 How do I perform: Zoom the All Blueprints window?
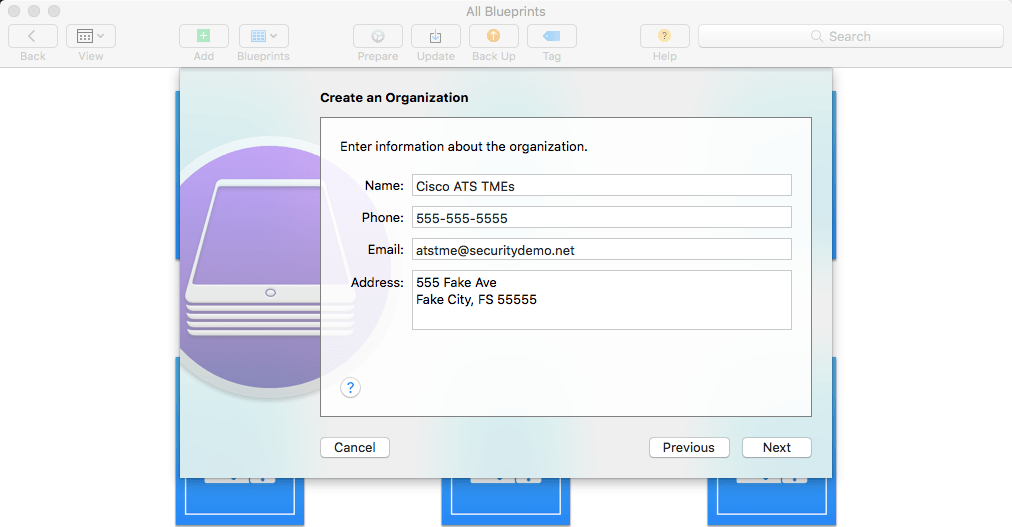[54, 11]
